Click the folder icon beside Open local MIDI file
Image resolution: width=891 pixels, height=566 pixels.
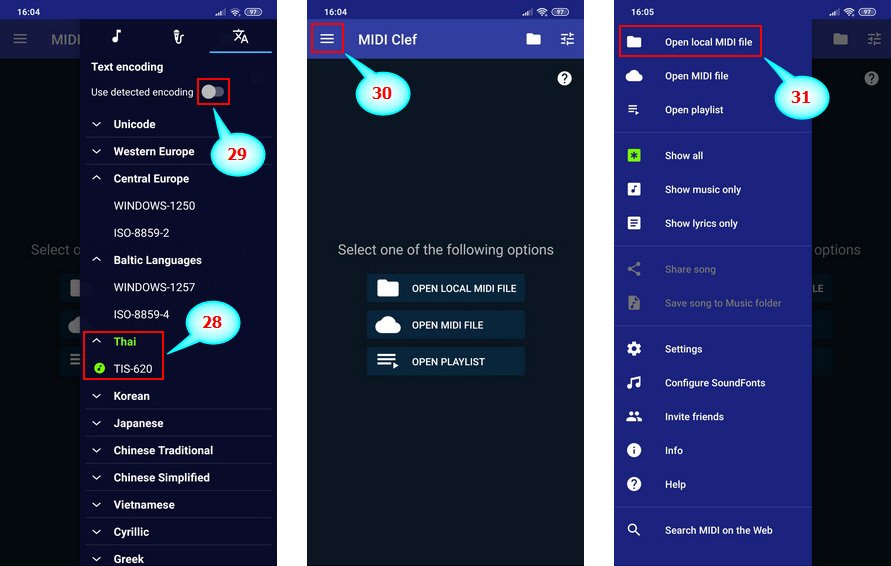634,41
